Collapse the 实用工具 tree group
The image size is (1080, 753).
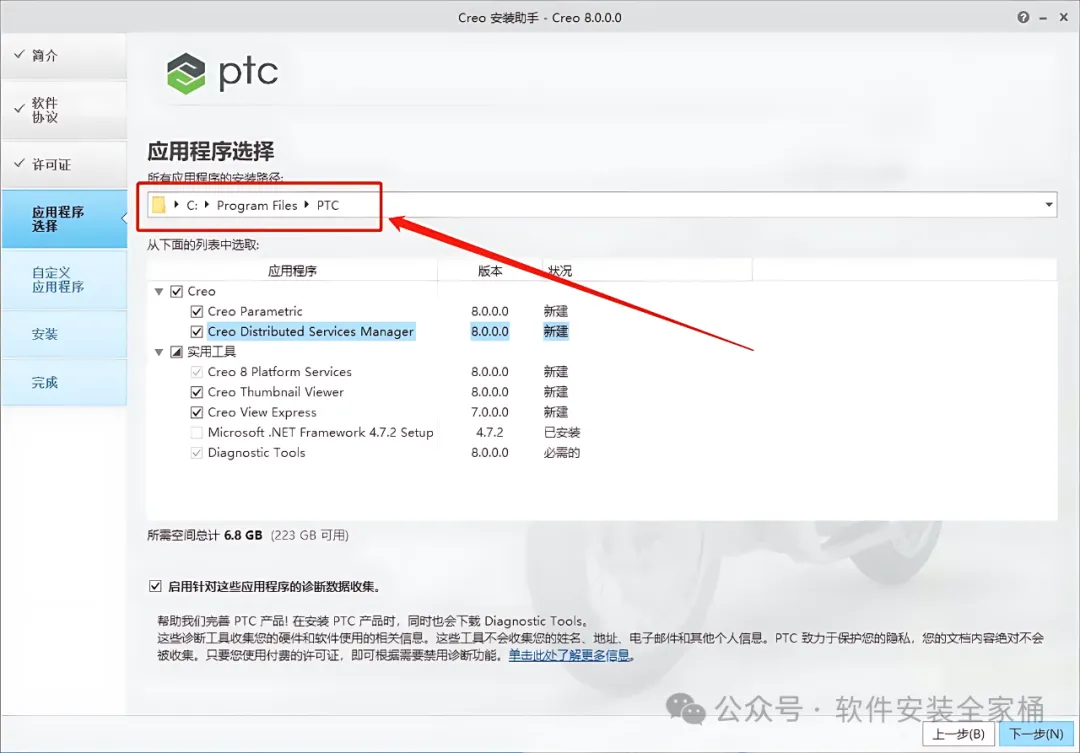[x=159, y=352]
